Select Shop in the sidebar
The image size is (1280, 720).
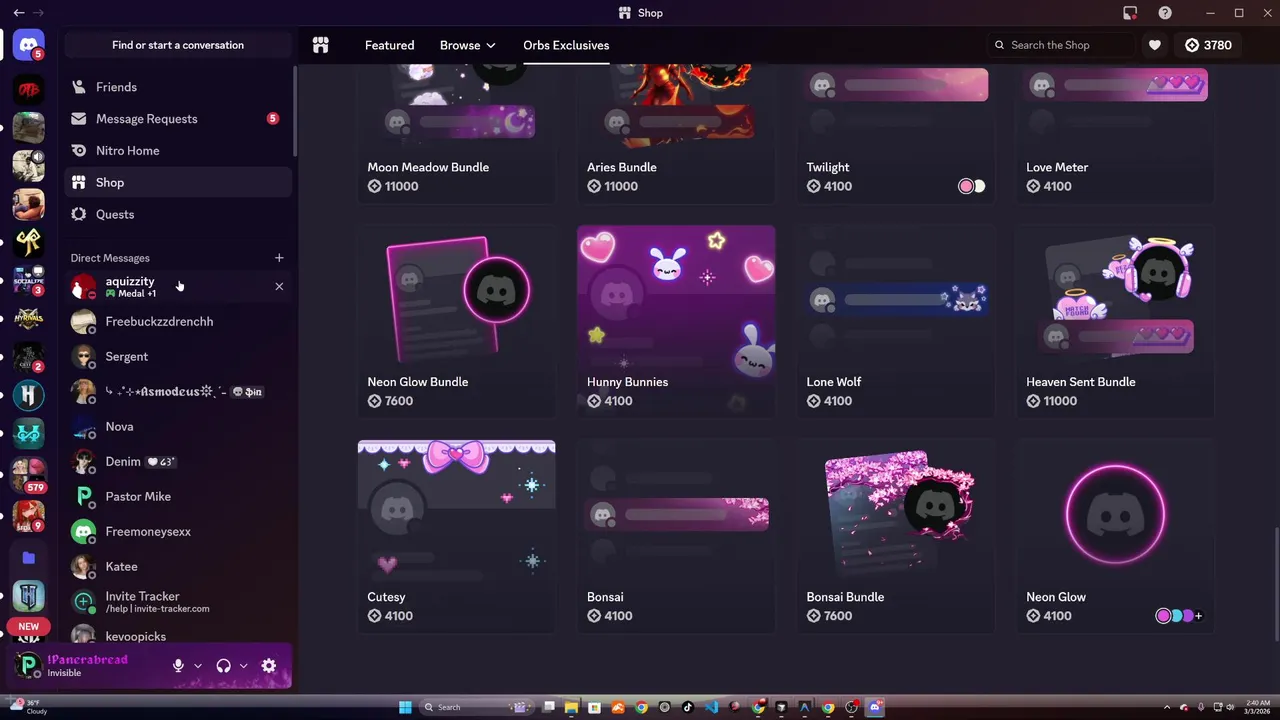(178, 183)
